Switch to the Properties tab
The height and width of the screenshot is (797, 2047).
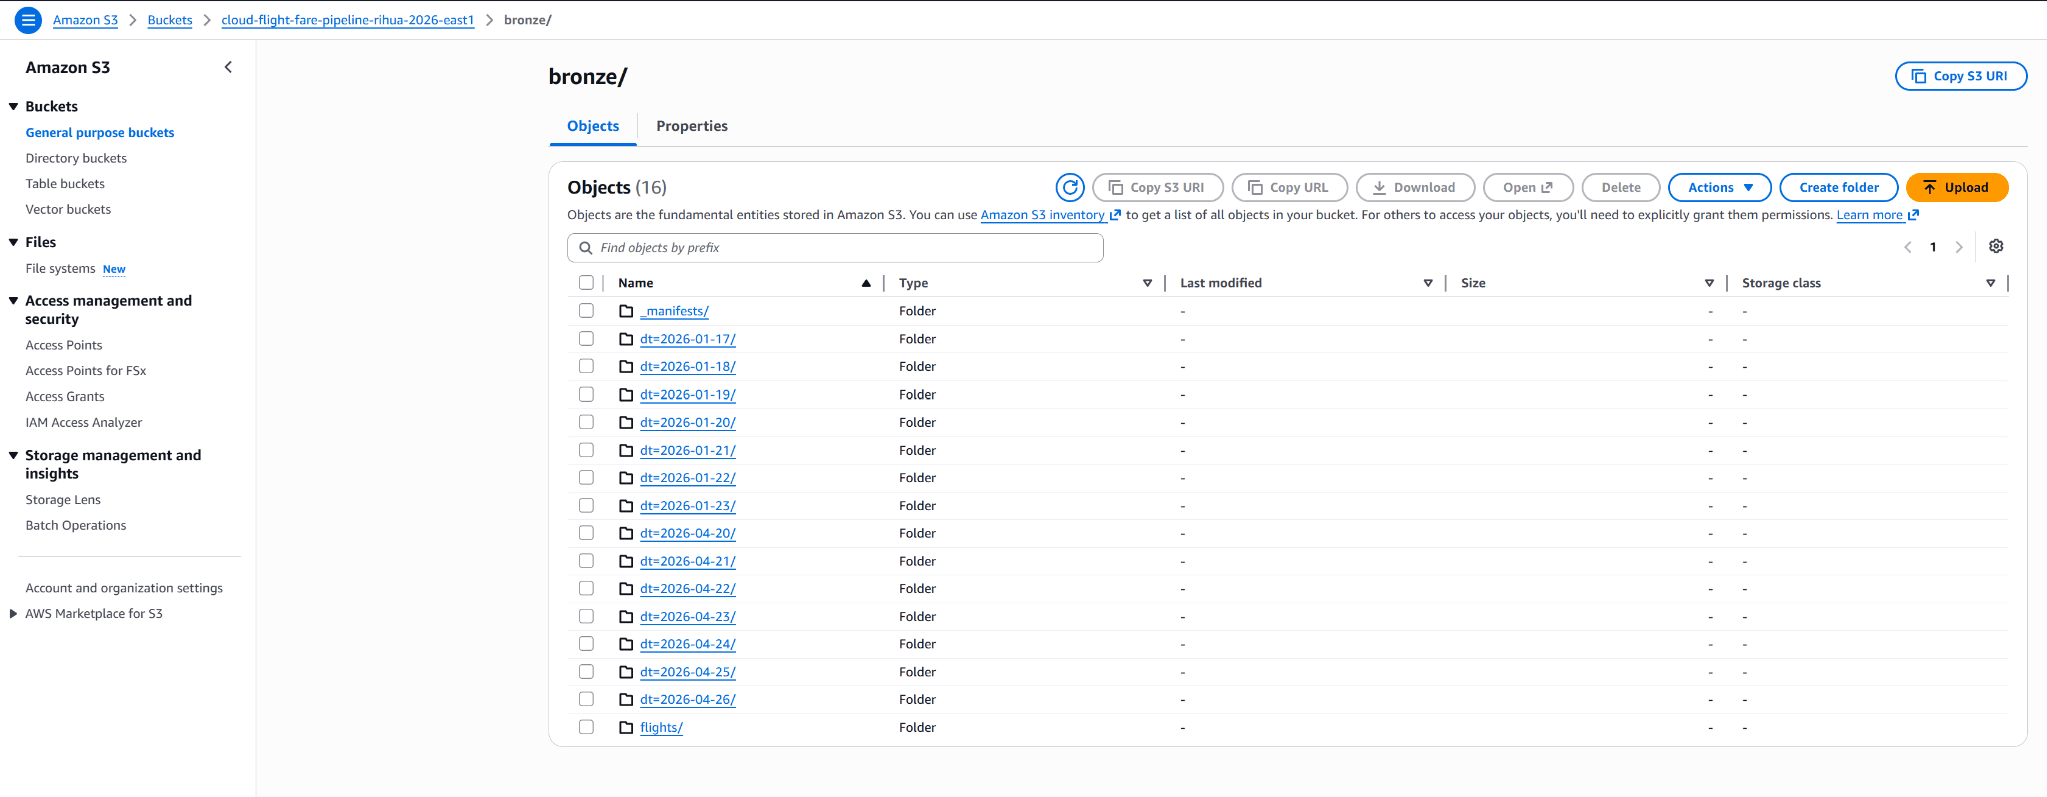(692, 126)
